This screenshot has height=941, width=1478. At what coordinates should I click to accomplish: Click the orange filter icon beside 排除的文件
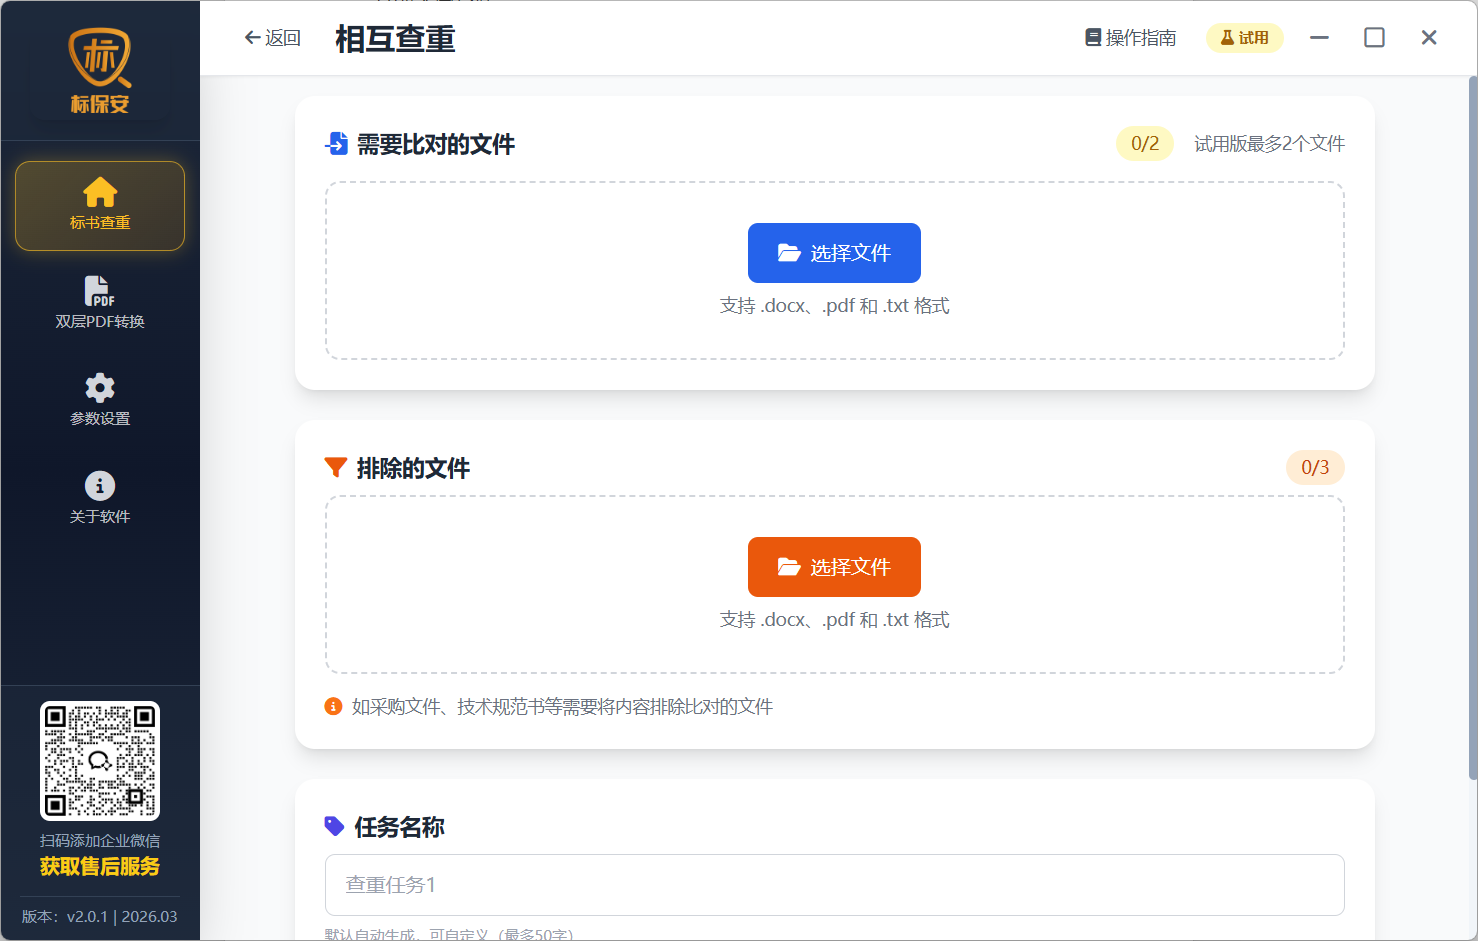pyautogui.click(x=336, y=467)
